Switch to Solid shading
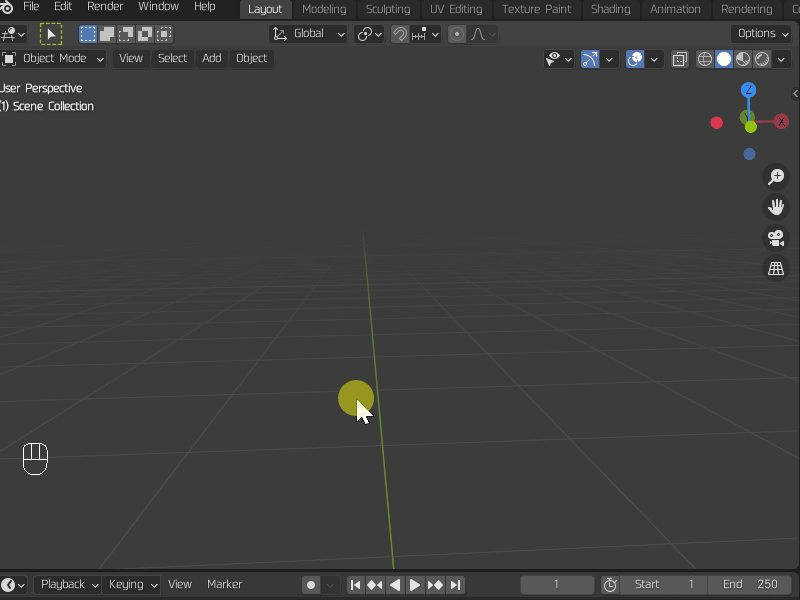 pyautogui.click(x=723, y=59)
